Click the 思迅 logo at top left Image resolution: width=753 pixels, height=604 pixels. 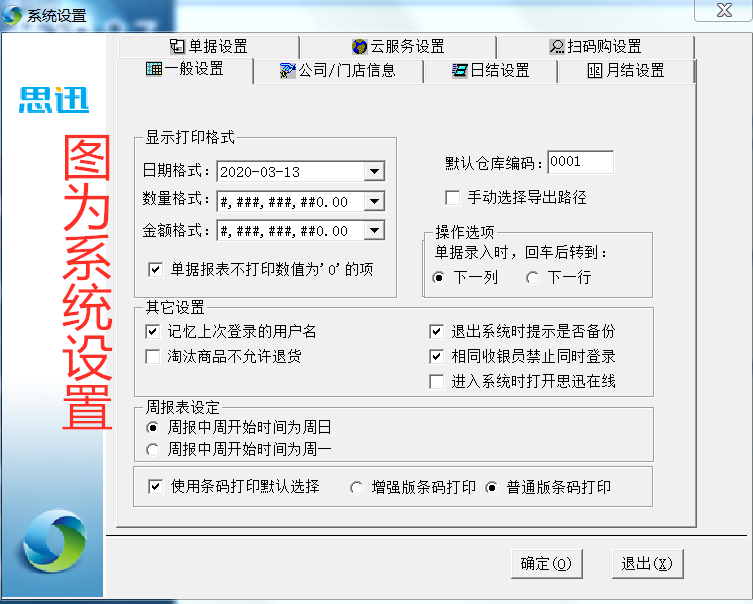pos(54,99)
